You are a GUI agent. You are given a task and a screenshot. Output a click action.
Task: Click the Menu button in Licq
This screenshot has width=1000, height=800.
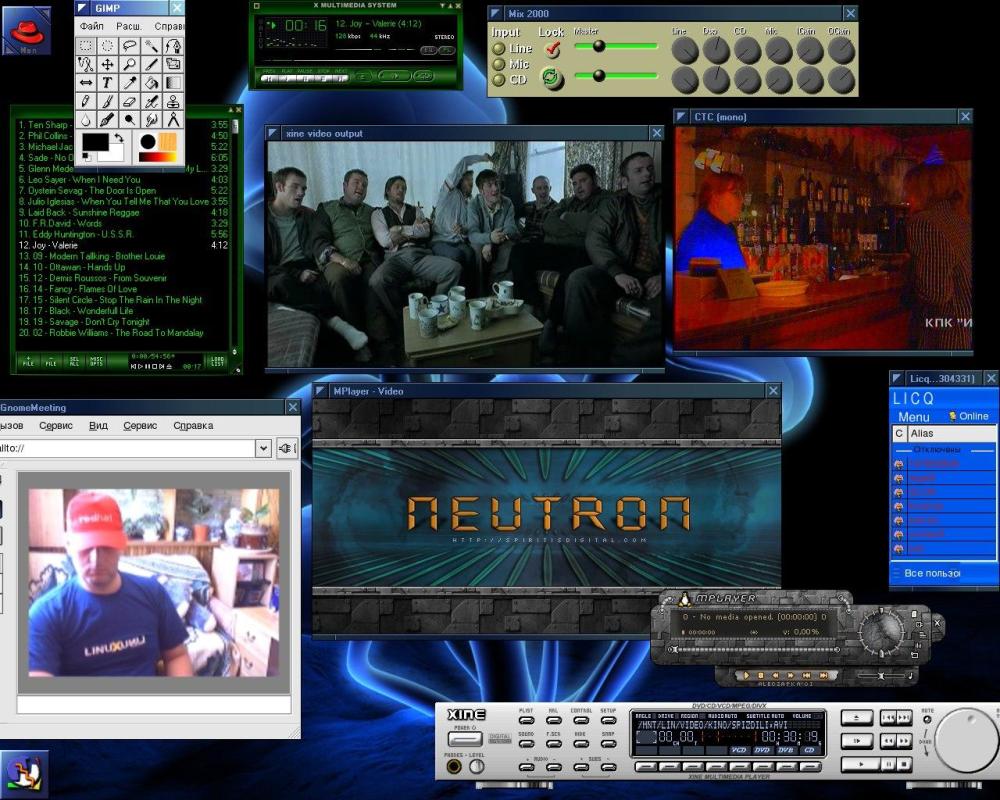913,417
